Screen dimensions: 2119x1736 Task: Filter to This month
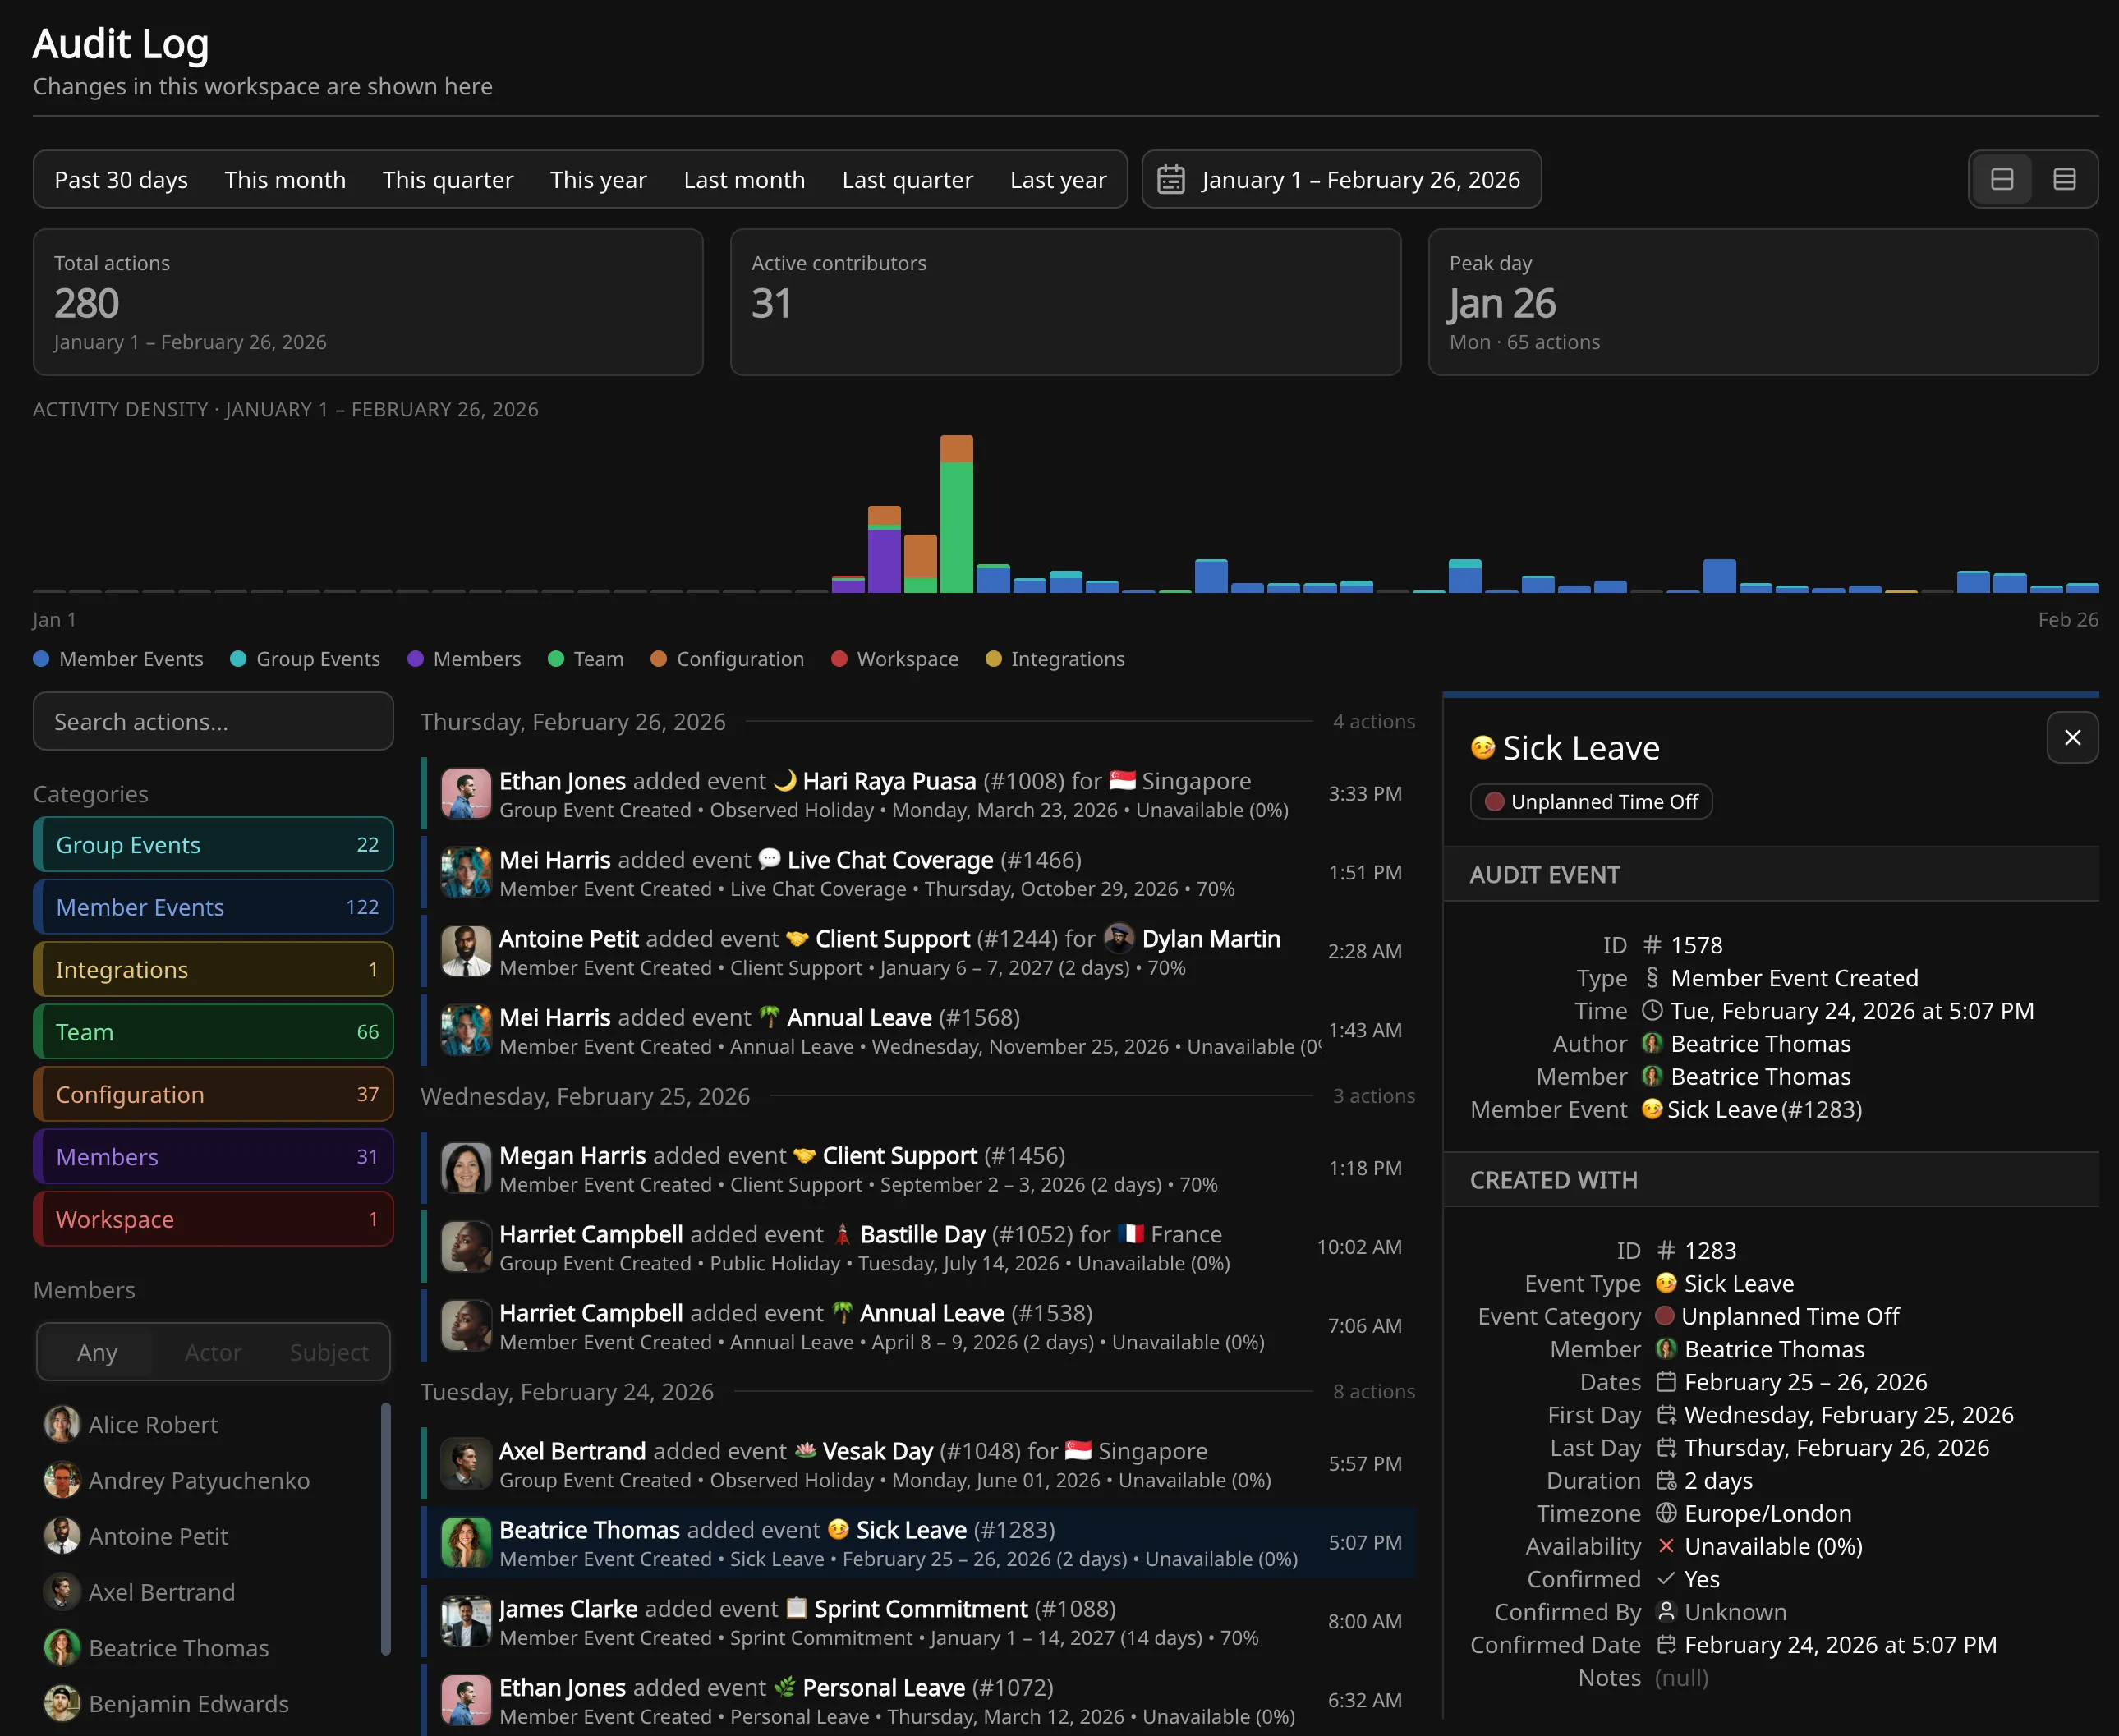(285, 180)
